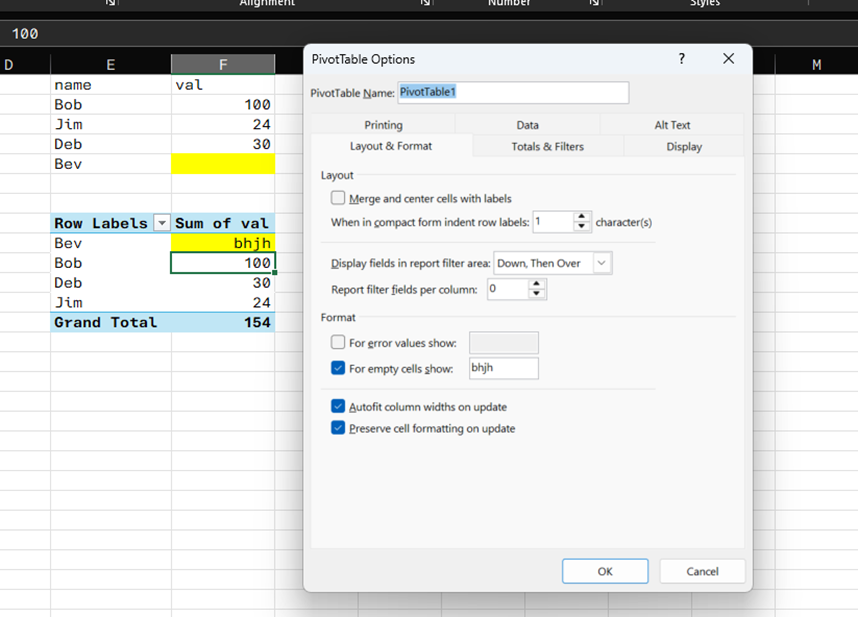Open Row Labels filter dropdown
The height and width of the screenshot is (617, 858).
[x=162, y=223]
